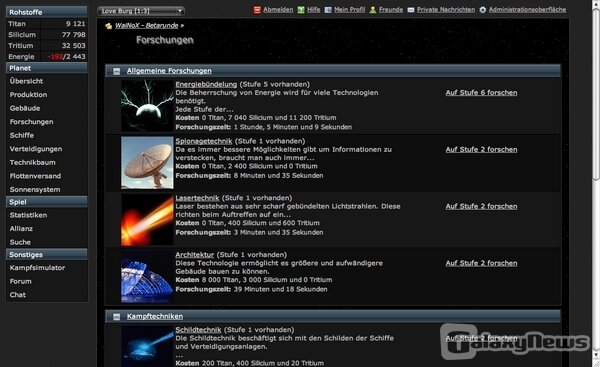Screen dimensions: 600x367
Task: Open the Freunde link
Action: click(391, 10)
